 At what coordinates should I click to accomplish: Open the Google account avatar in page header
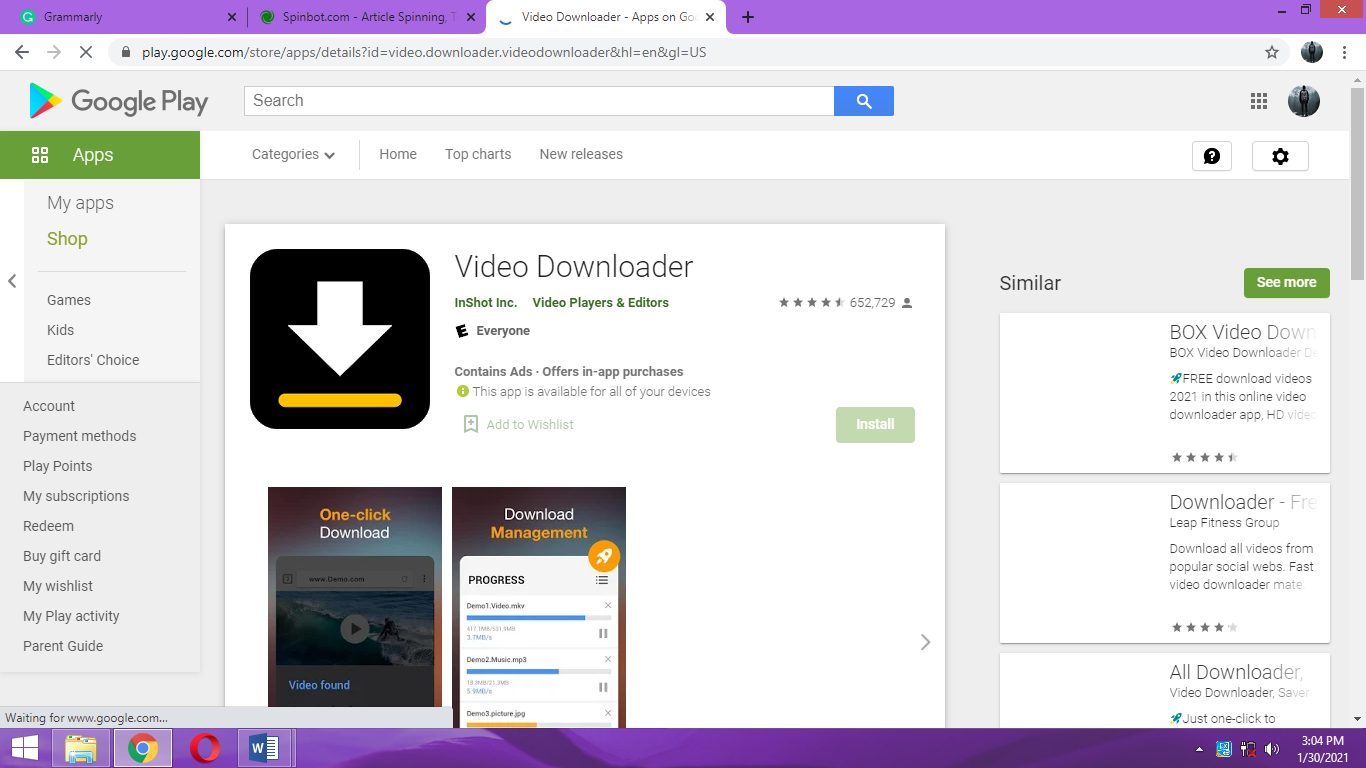click(x=1304, y=101)
